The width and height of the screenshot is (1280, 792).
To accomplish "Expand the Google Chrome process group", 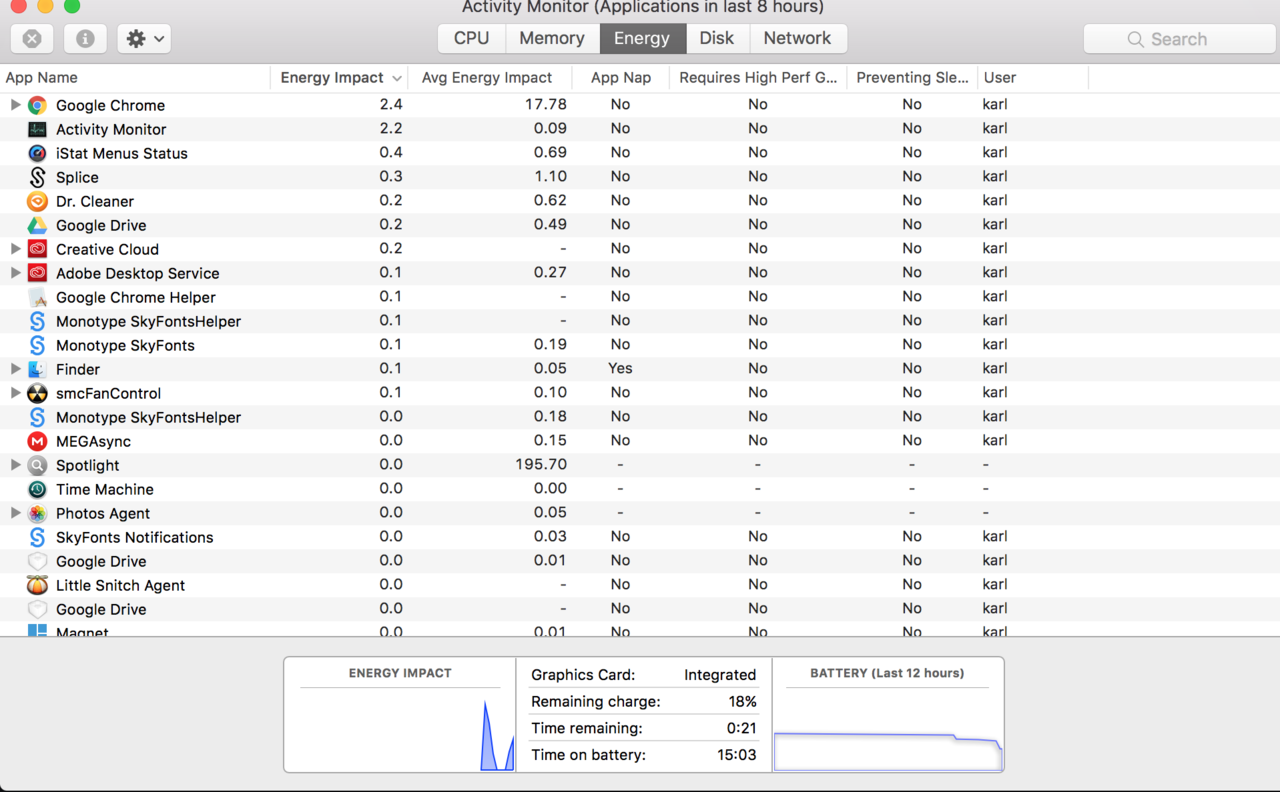I will coord(15,105).
